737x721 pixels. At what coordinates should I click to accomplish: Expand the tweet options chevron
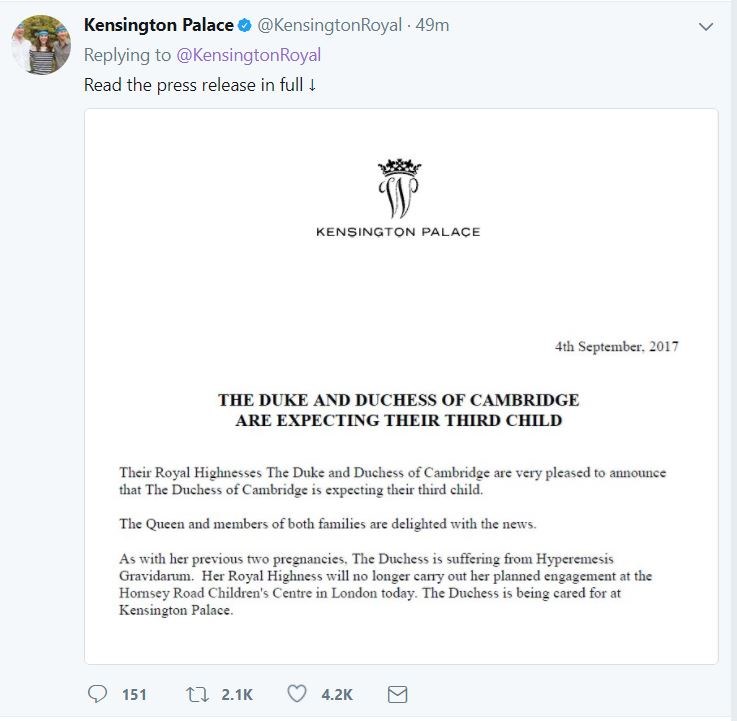706,26
